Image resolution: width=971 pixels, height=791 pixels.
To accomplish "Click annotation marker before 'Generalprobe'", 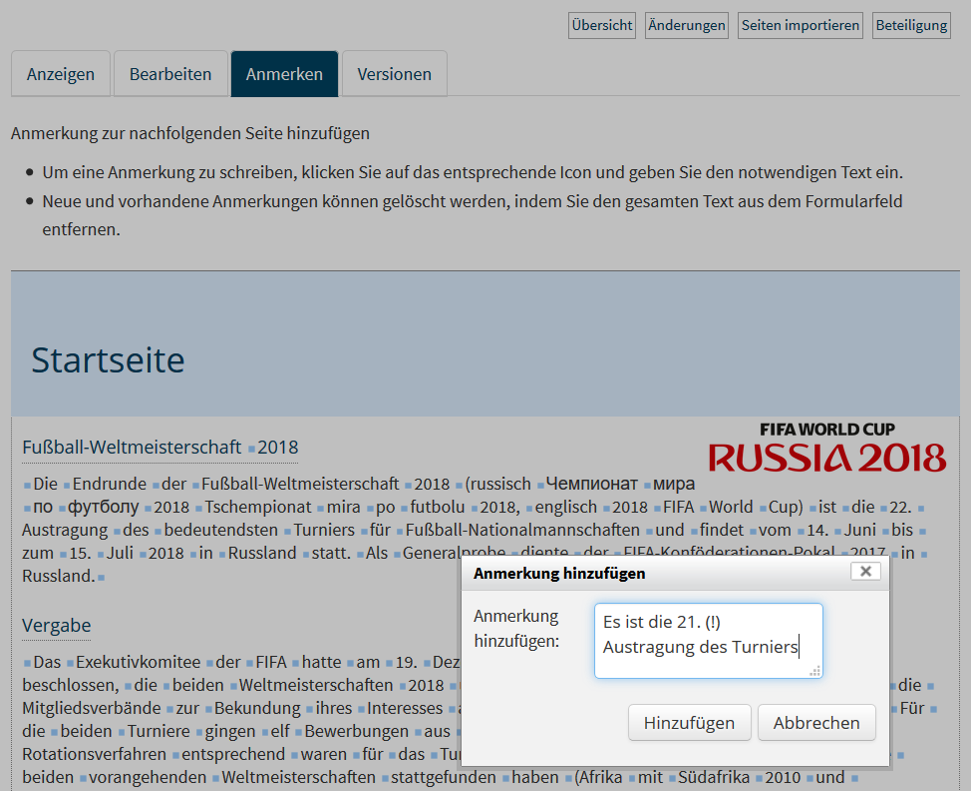I will [396, 554].
